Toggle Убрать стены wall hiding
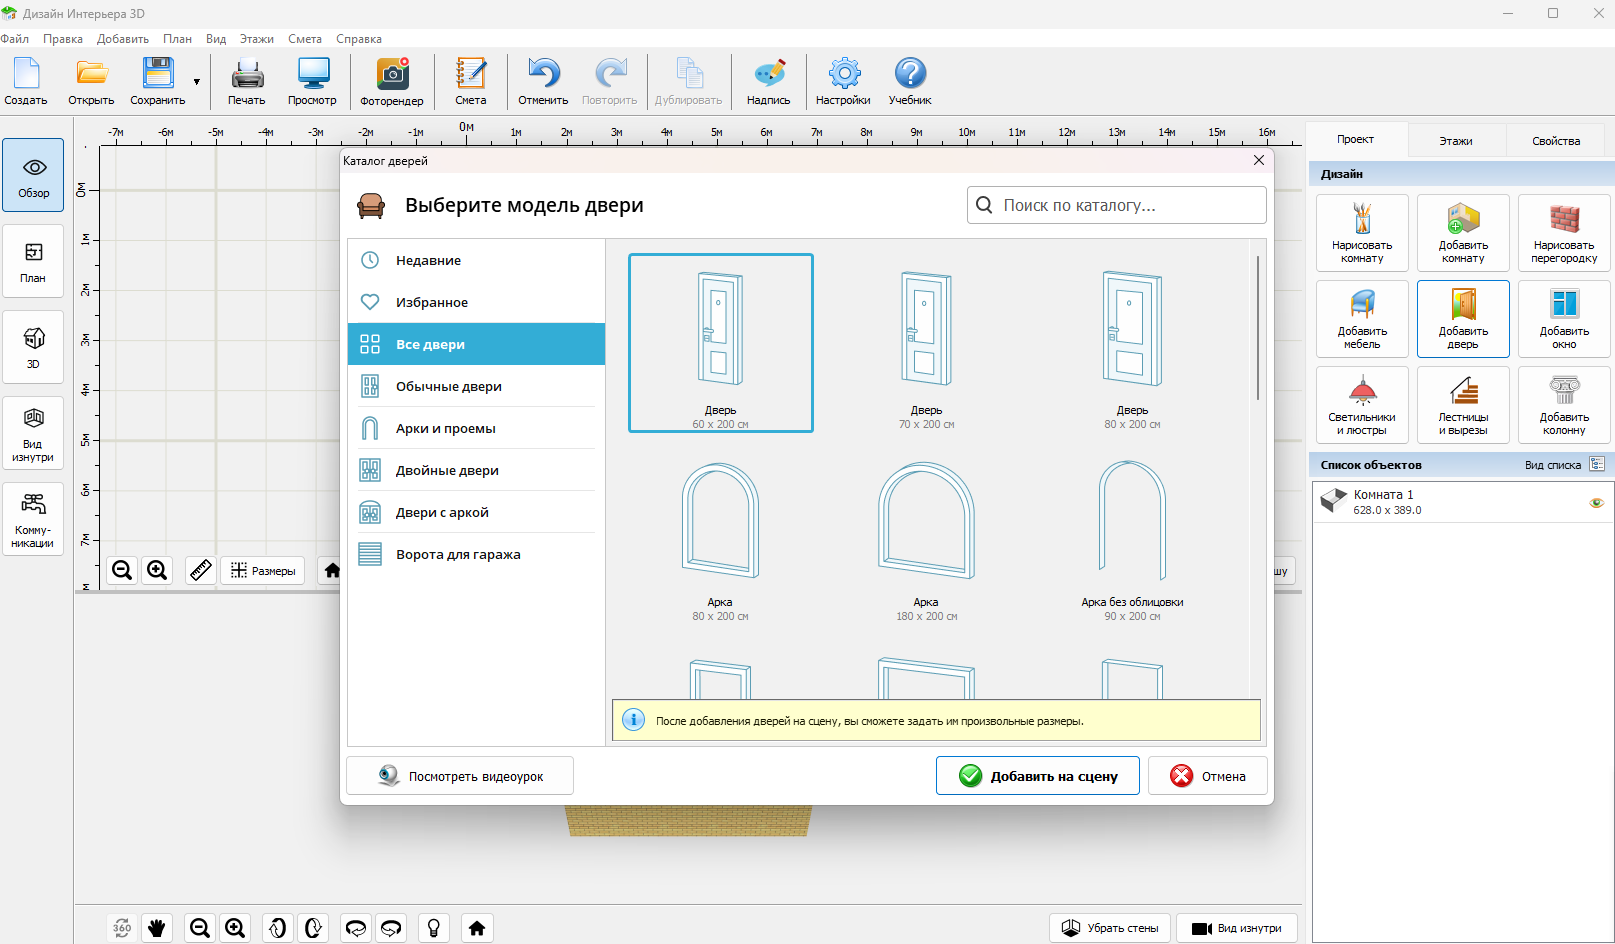Screen dimensions: 1615x944 1110,928
